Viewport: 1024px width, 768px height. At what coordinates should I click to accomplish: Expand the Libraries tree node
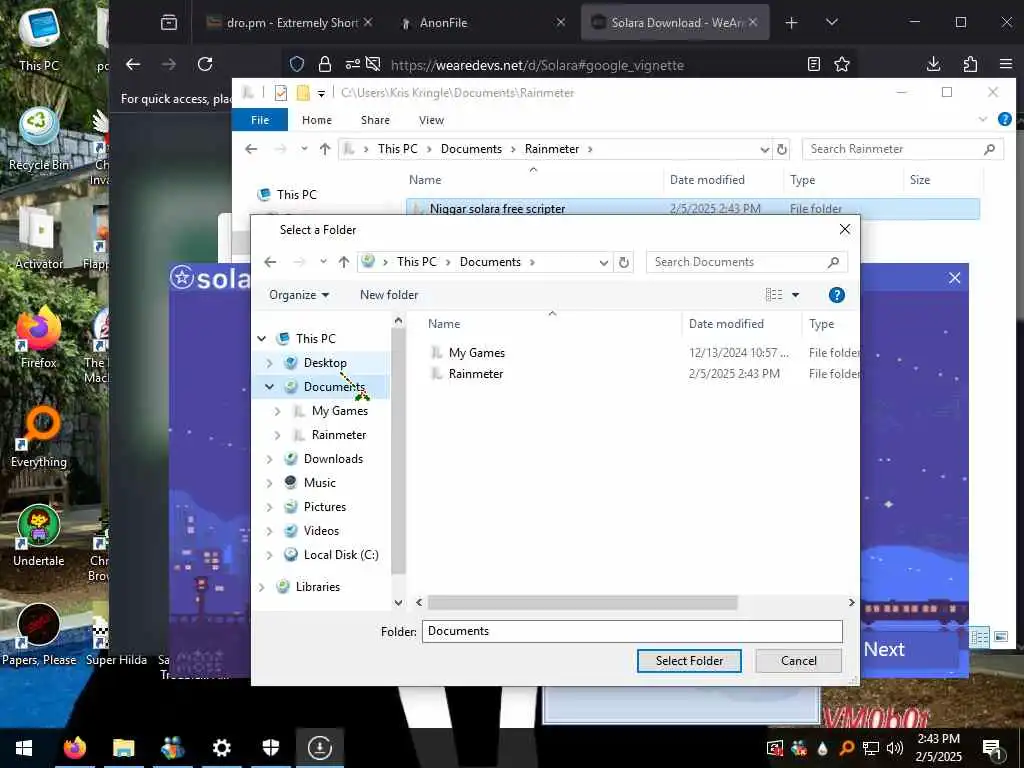261,587
